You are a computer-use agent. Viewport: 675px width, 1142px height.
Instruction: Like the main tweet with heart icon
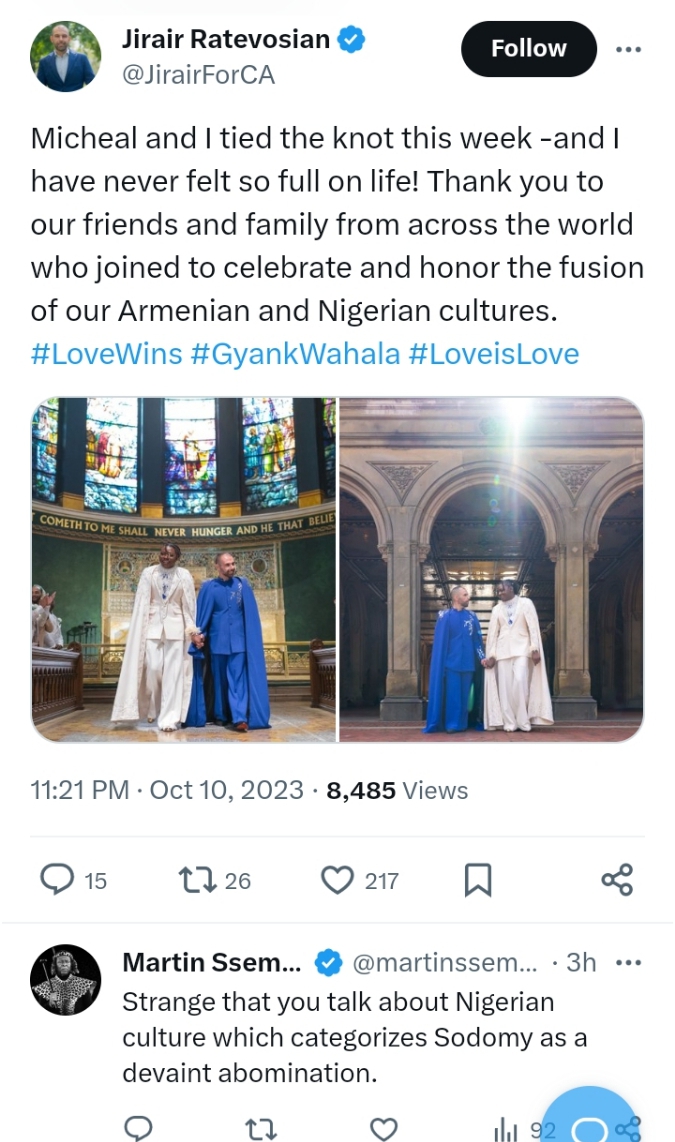(x=338, y=880)
